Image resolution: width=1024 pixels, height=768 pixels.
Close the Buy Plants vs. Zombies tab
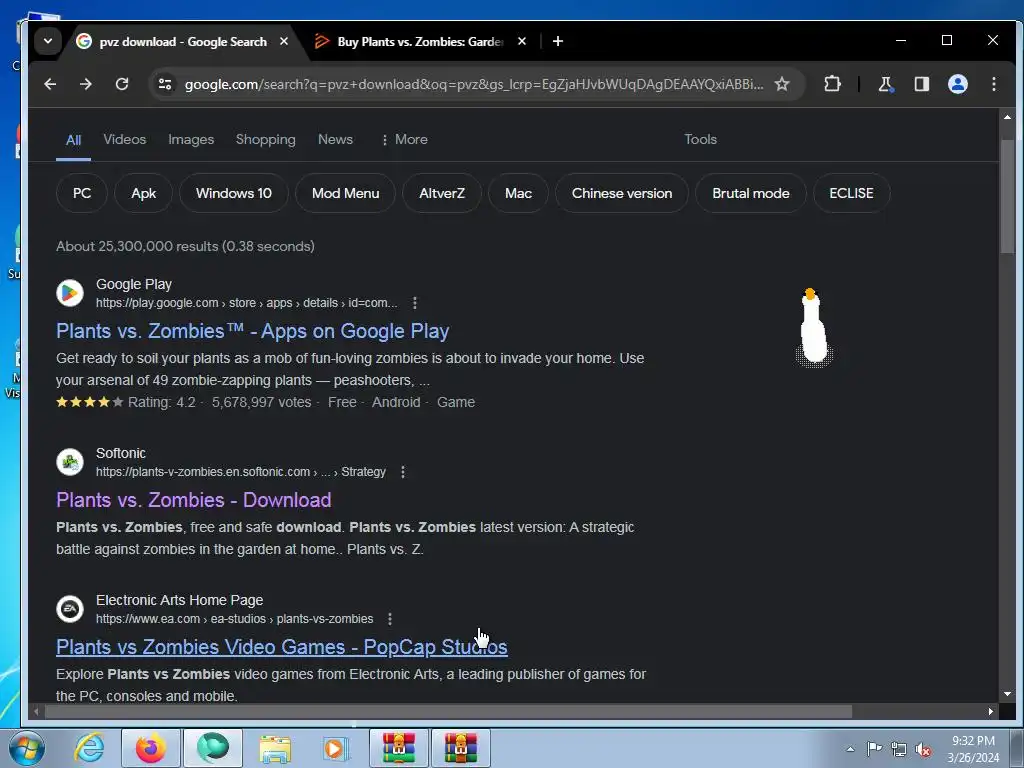522,41
